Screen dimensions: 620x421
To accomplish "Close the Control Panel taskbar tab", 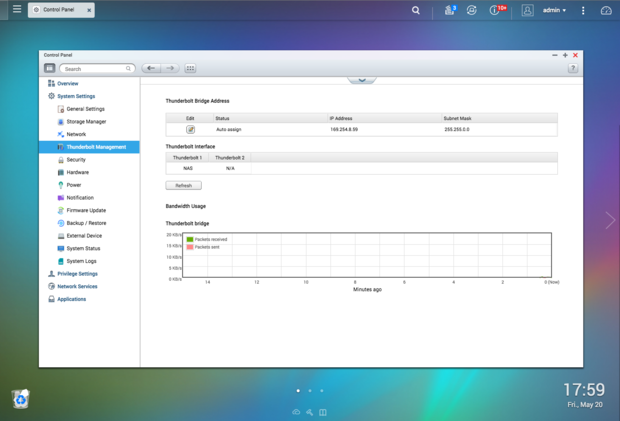I will coord(89,10).
